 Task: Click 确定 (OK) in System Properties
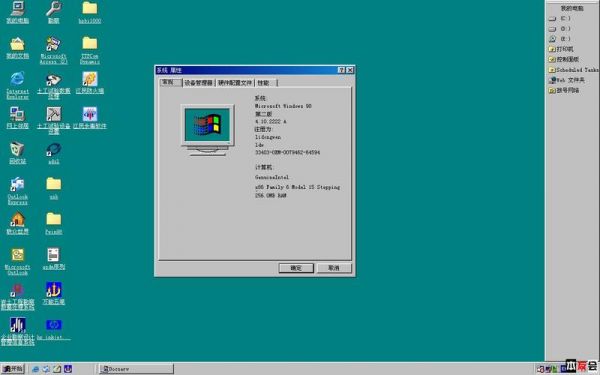(x=296, y=268)
